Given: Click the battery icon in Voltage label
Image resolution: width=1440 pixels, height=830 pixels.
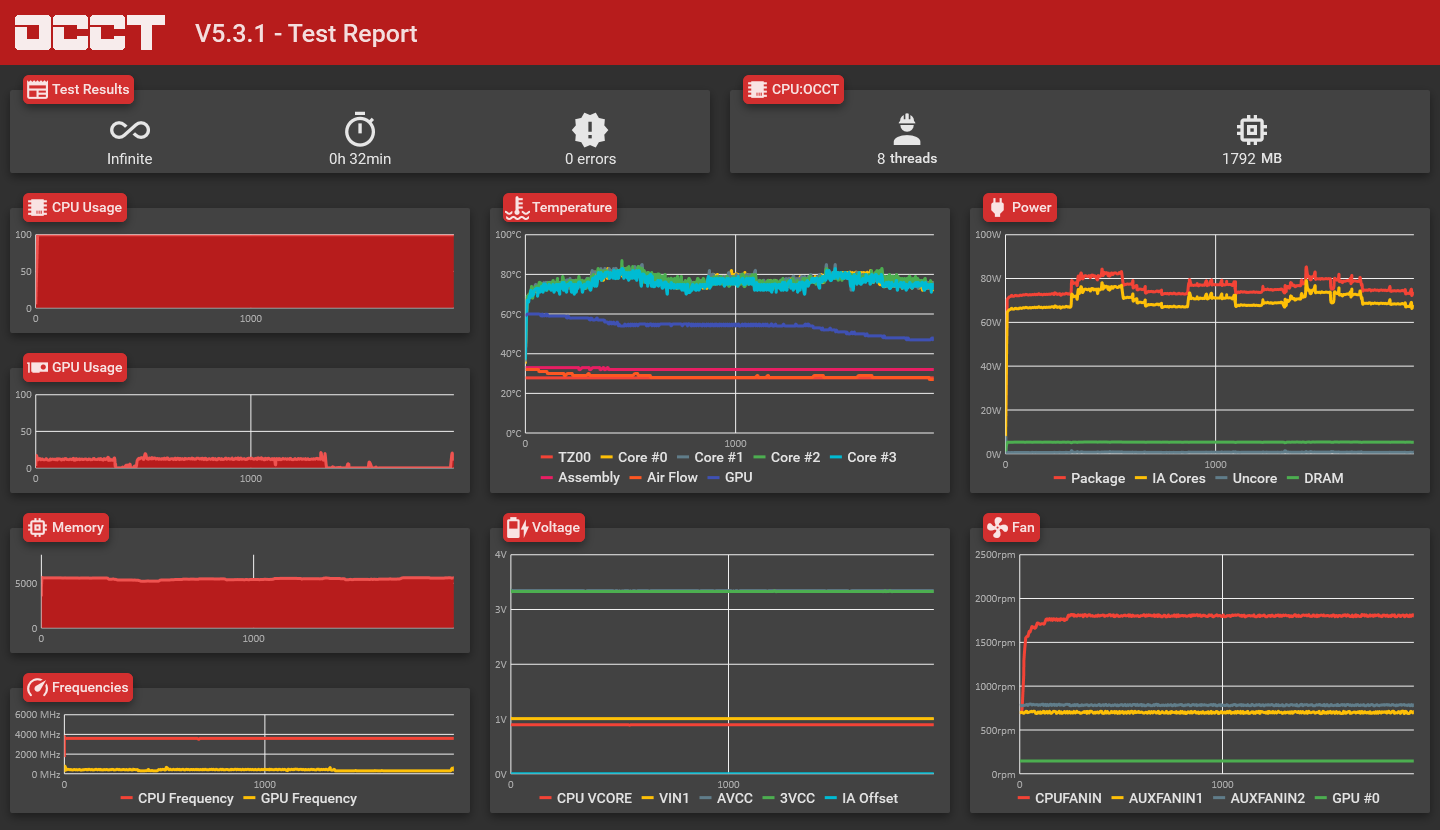Looking at the screenshot, I should (x=517, y=528).
